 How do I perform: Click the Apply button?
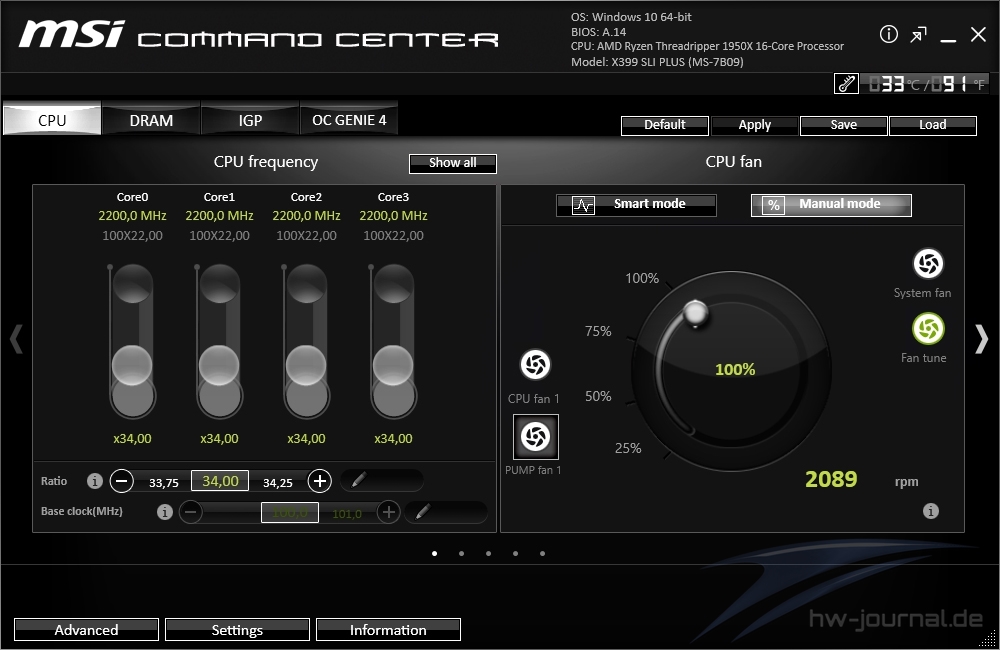(754, 125)
